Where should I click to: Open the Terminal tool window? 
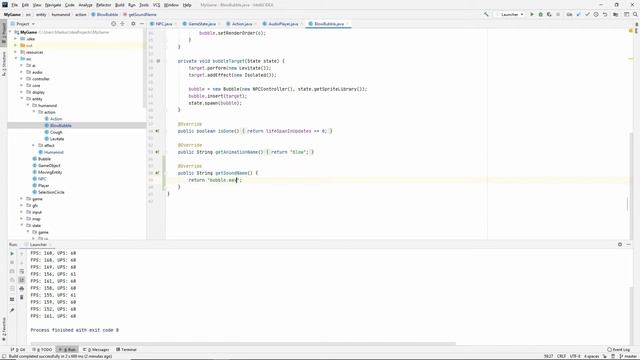tap(126, 350)
